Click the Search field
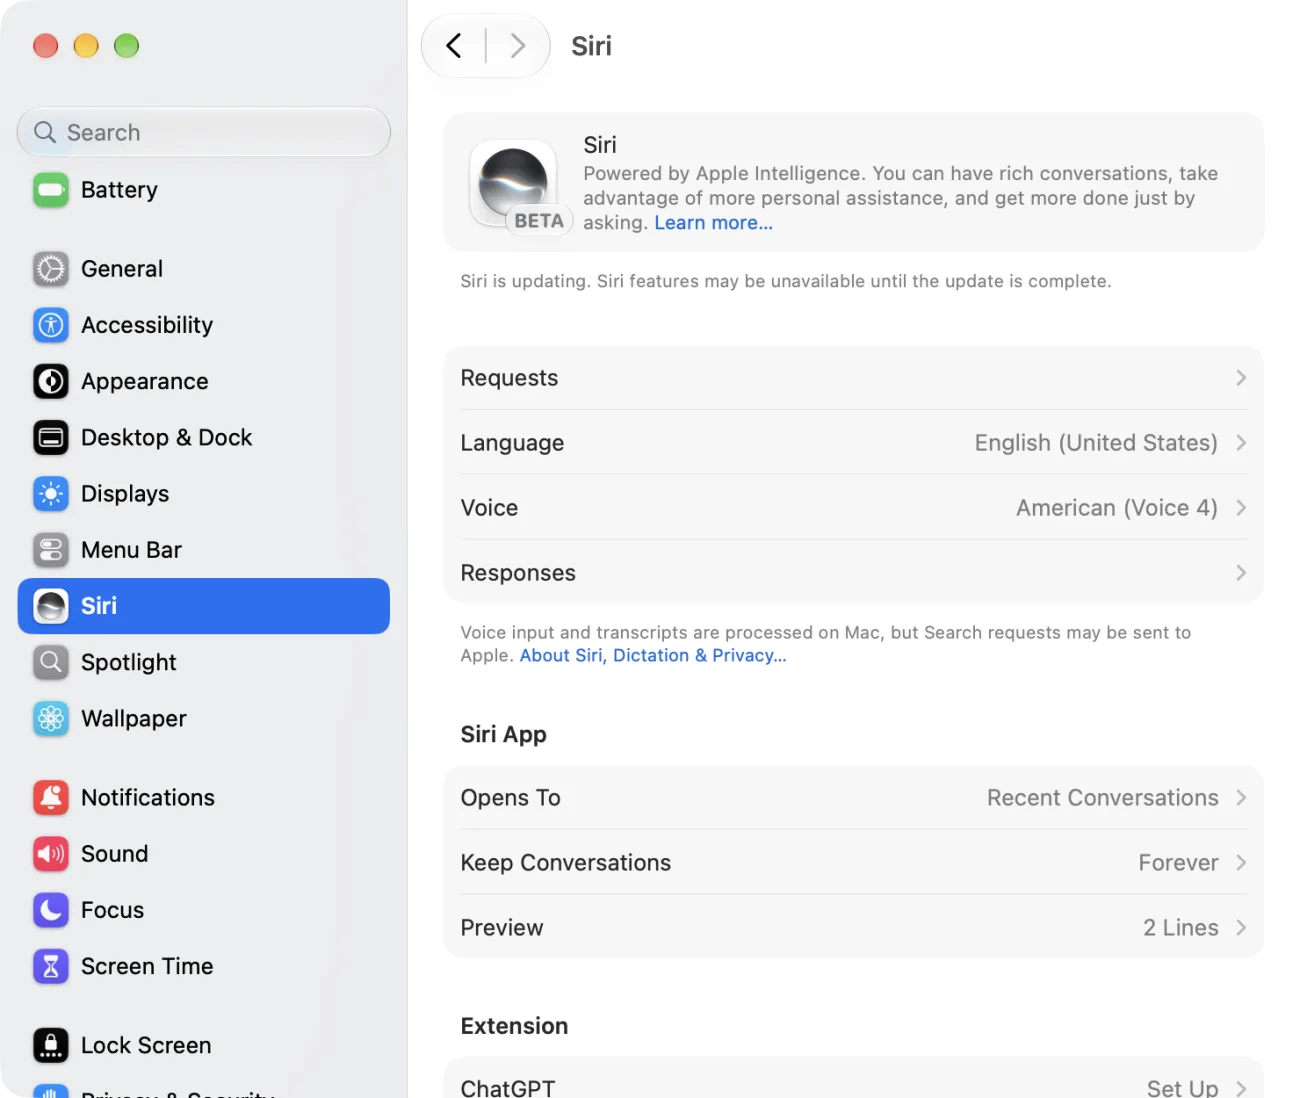This screenshot has width=1300, height=1098. (x=204, y=132)
